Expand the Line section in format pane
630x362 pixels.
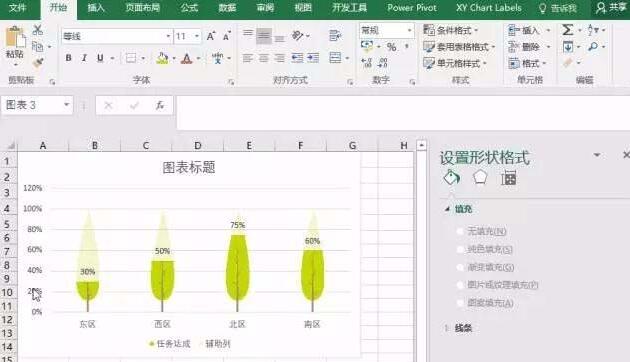click(x=447, y=328)
